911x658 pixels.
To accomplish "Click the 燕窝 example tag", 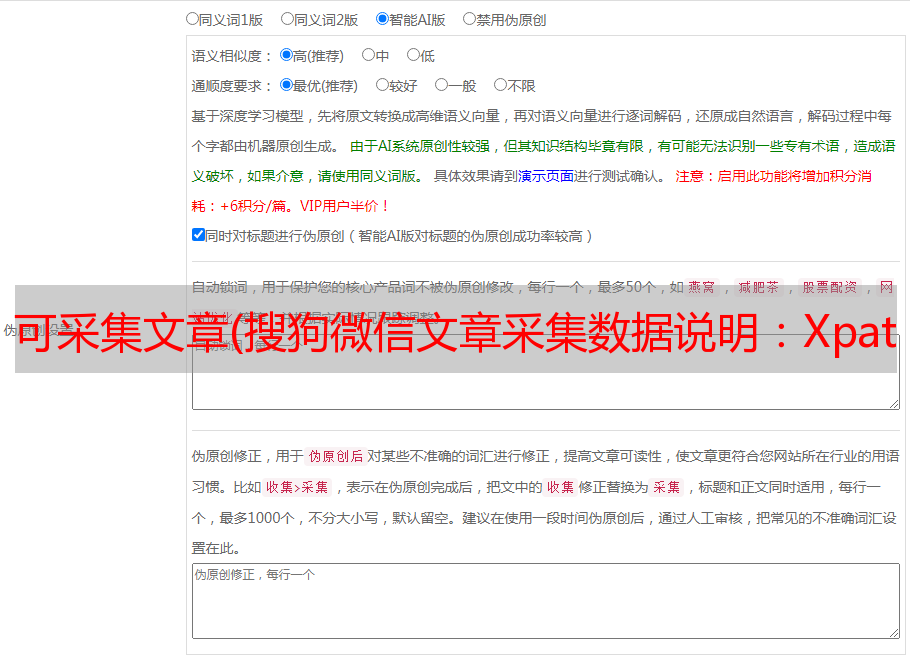I will pyautogui.click(x=702, y=287).
